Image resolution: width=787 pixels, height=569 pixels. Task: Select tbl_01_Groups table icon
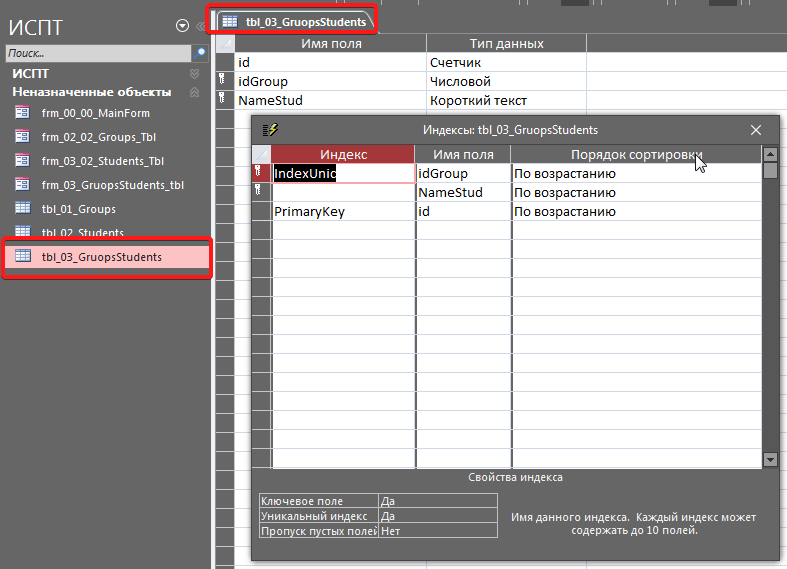[22, 209]
